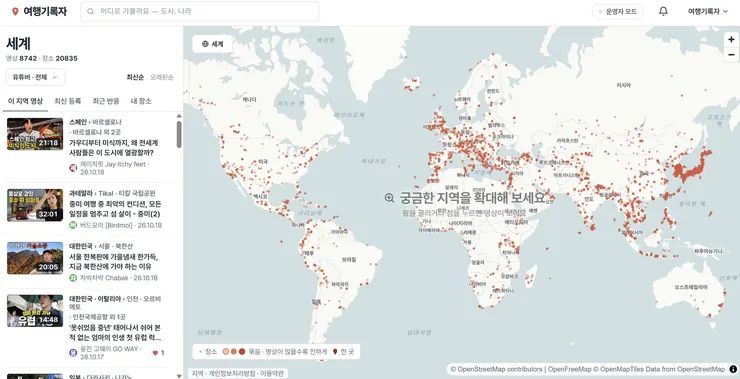Click the scrollbar up arrow in video list
Viewport: 740px width, 379px height.
click(x=179, y=116)
